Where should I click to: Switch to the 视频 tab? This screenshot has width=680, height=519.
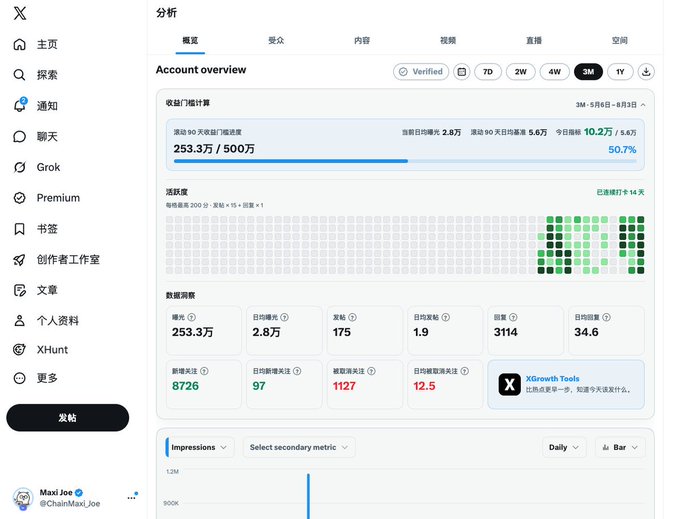pyautogui.click(x=448, y=41)
